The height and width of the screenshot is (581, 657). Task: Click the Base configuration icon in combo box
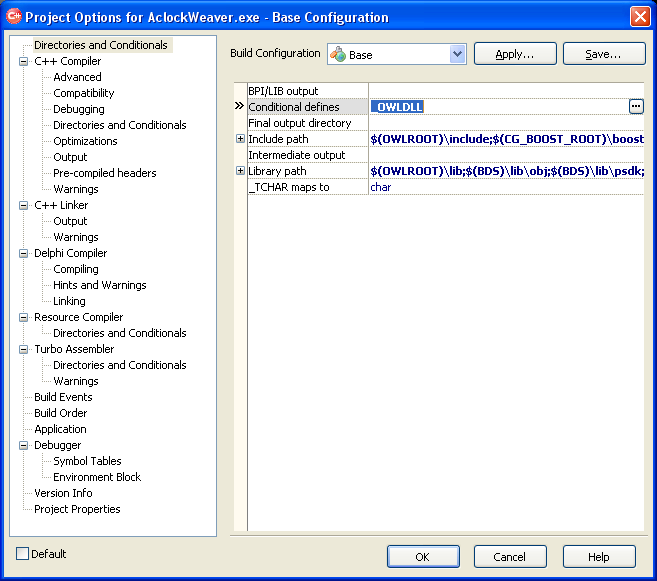(x=338, y=54)
